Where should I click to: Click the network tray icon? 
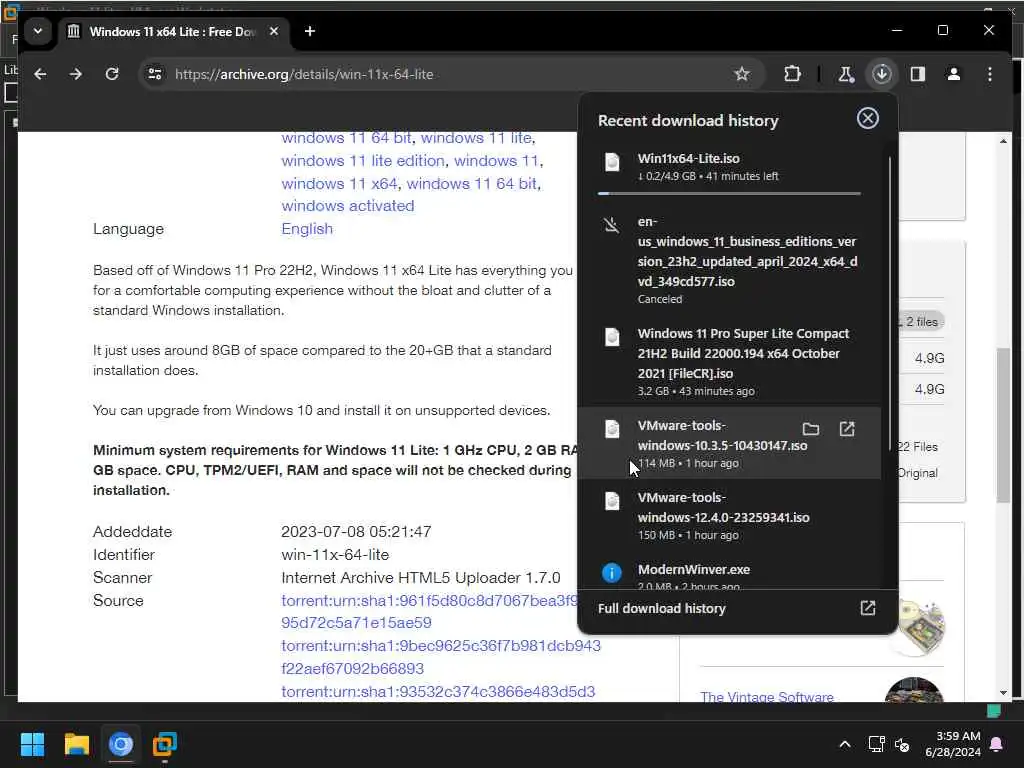click(876, 744)
